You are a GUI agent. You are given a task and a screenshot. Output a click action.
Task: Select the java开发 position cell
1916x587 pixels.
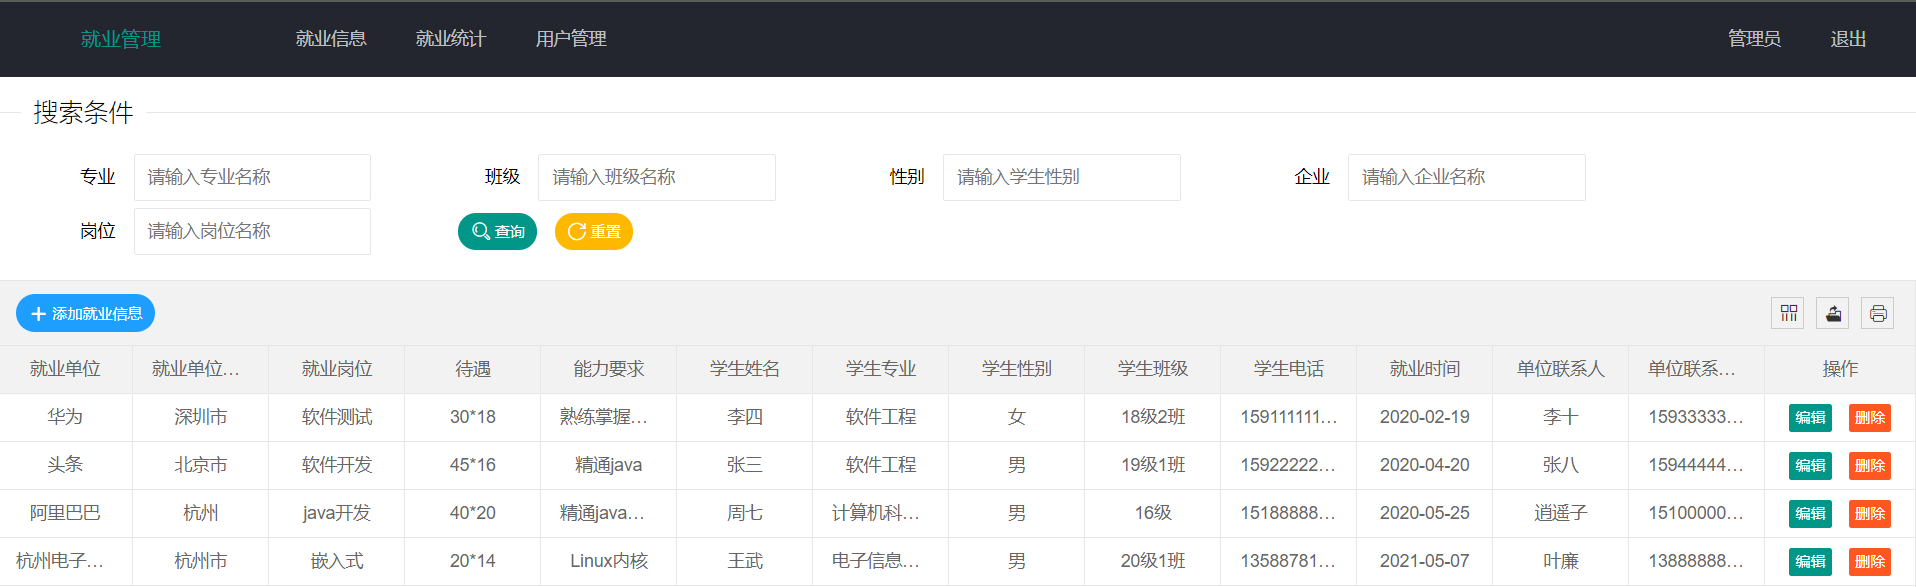click(x=337, y=513)
